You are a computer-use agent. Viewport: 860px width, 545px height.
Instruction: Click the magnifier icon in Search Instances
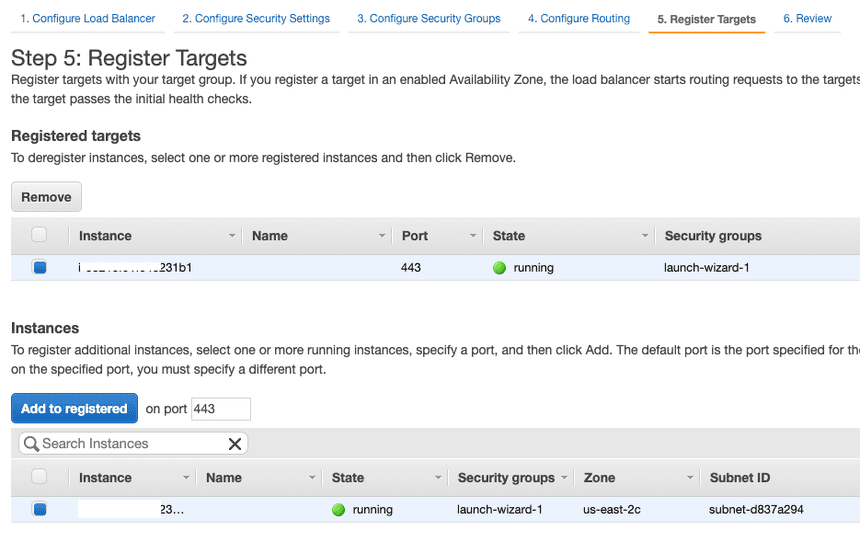click(x=31, y=444)
